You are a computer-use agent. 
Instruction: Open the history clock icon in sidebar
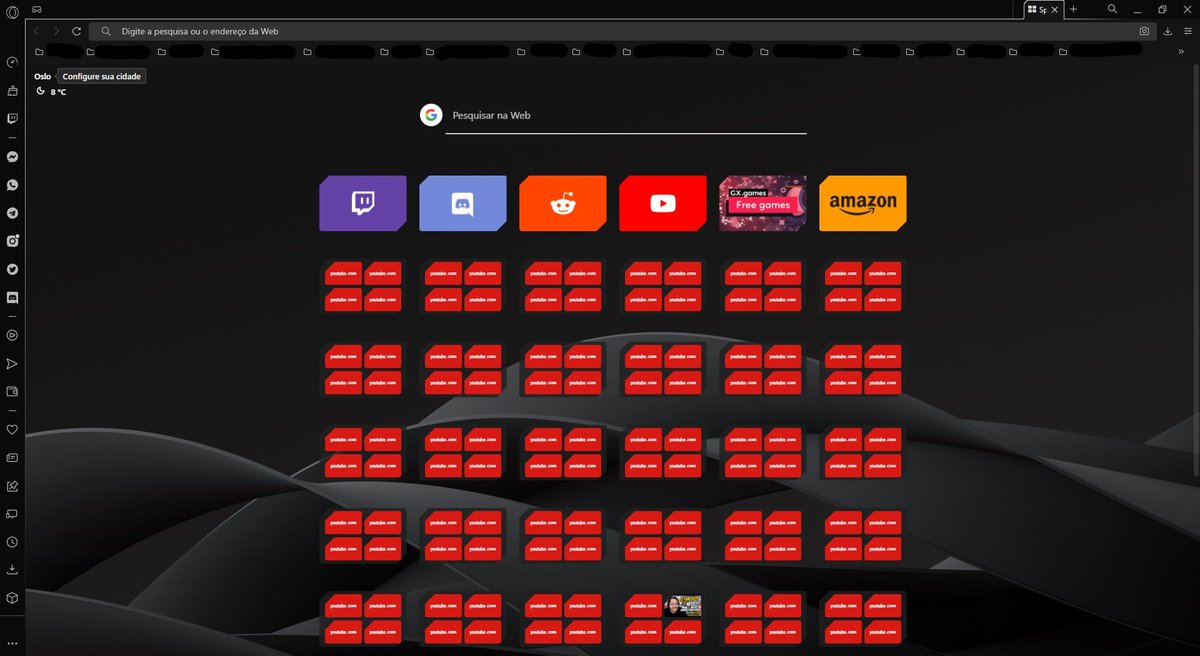click(12, 542)
